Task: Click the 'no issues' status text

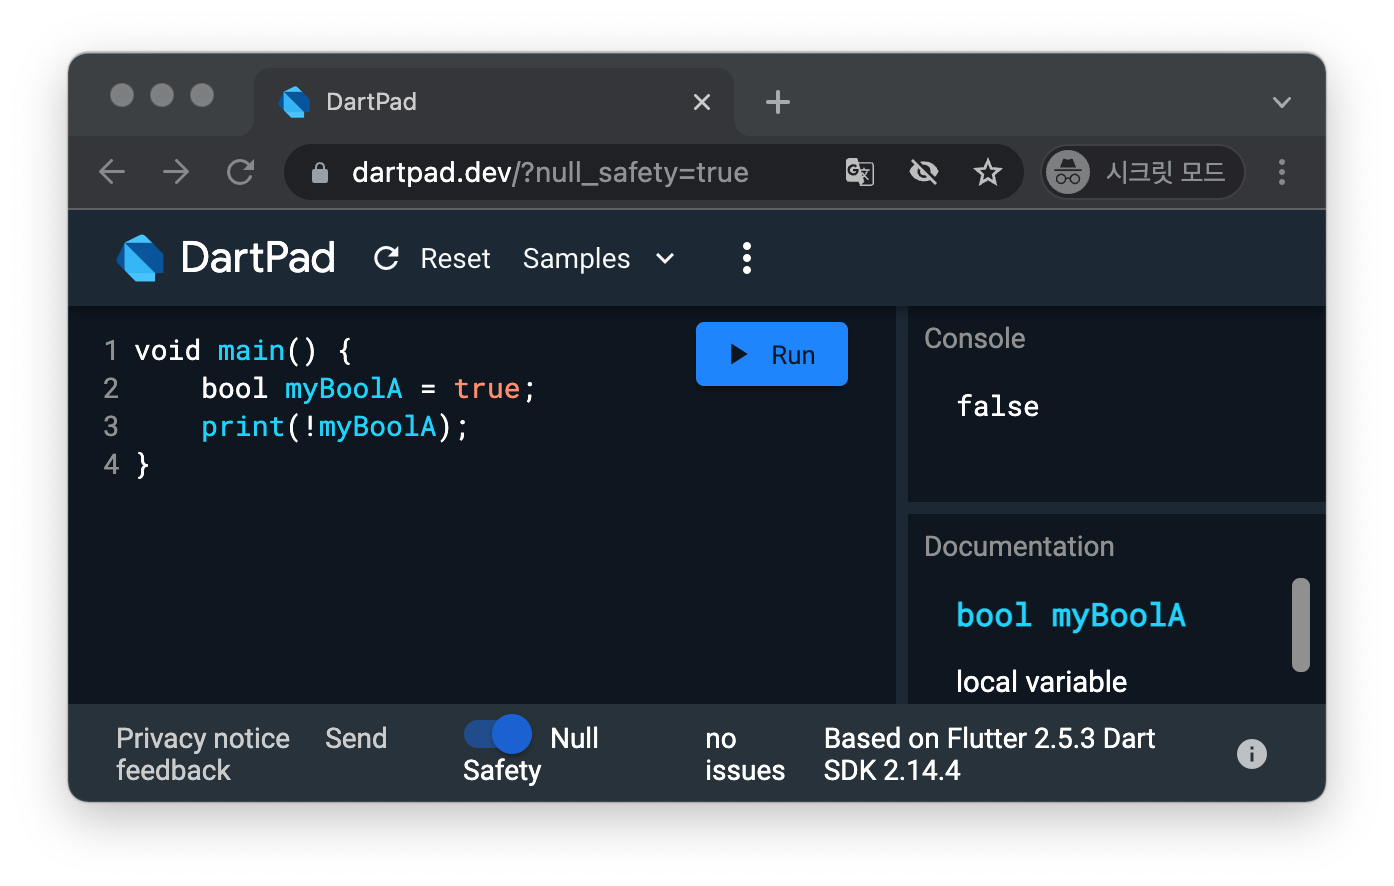Action: point(745,754)
